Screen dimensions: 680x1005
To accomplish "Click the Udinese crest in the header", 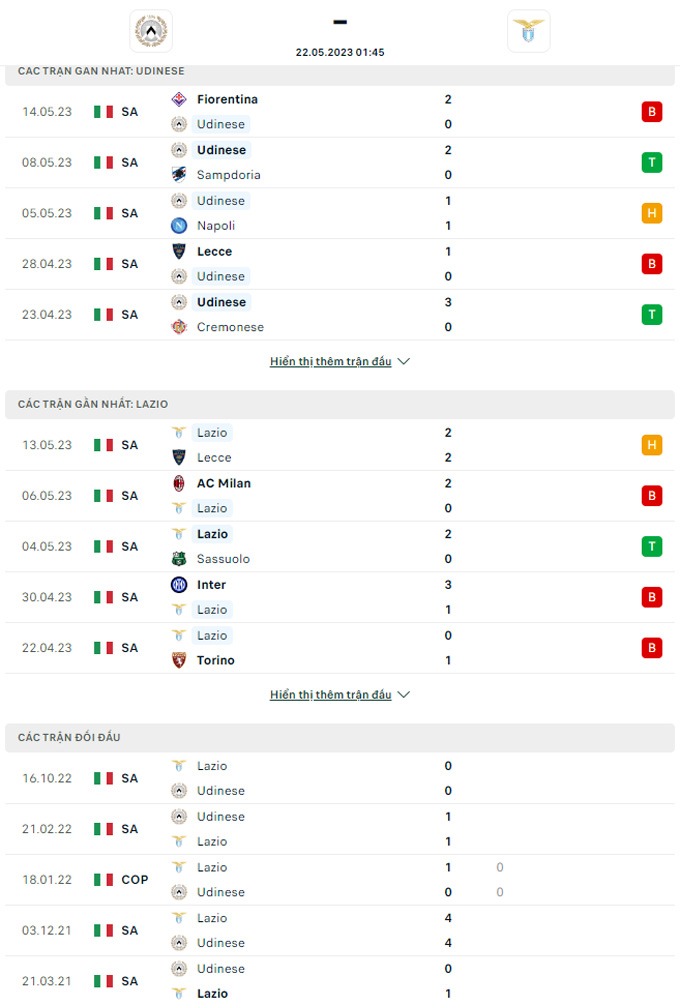I will coord(151,31).
